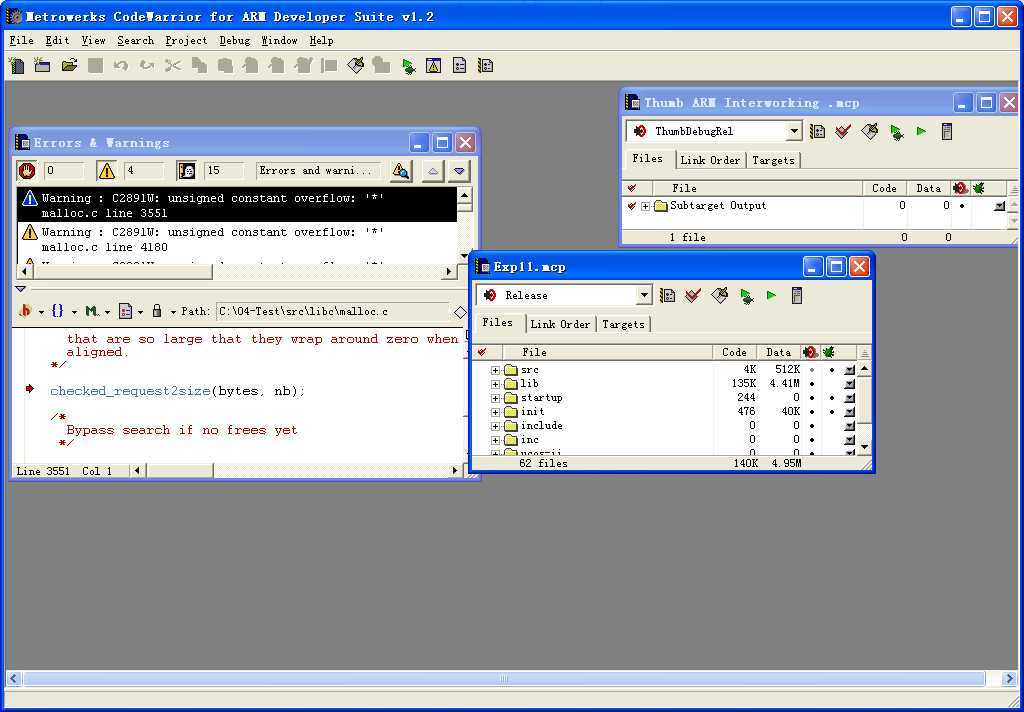The image size is (1024, 712).
Task: Click the touch checkmark column header in Exp11.mcp
Action: (x=482, y=353)
